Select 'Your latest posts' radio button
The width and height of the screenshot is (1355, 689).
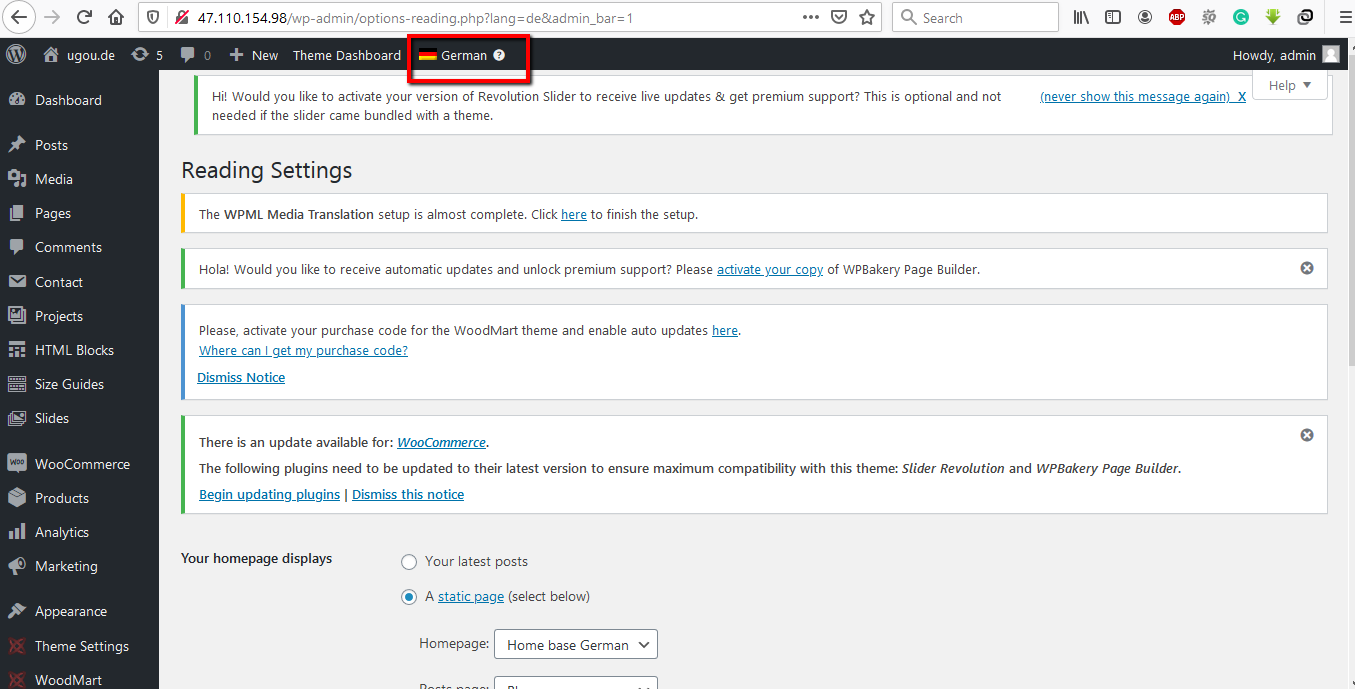click(409, 562)
